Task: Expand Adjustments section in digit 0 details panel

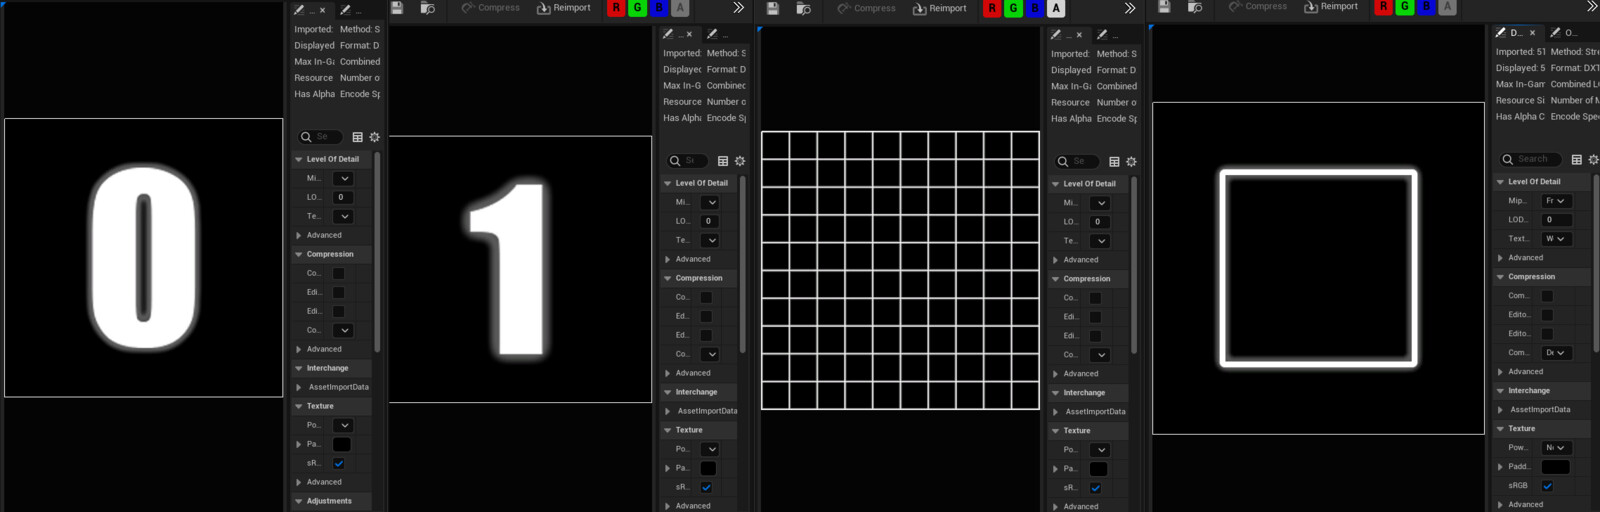Action: [298, 501]
